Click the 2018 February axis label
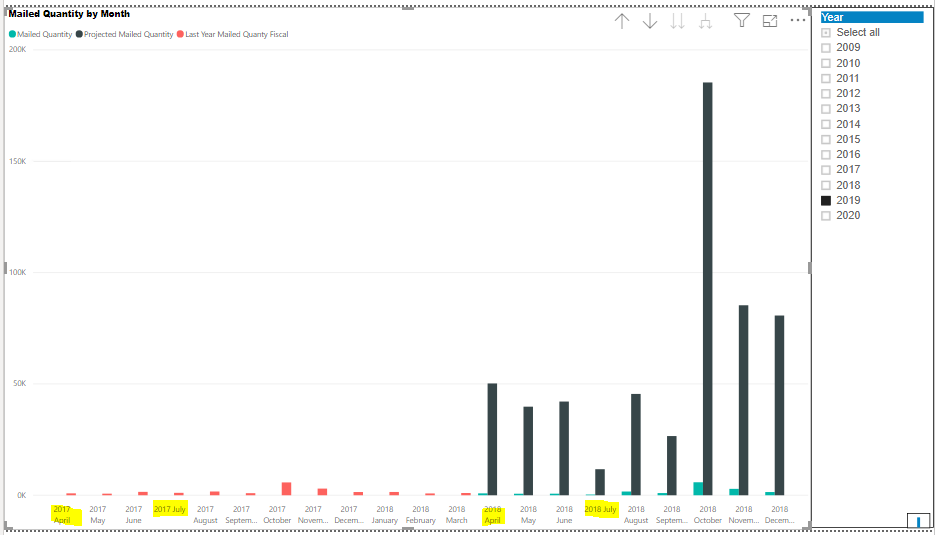Viewport: 935px width, 535px height. (x=421, y=515)
